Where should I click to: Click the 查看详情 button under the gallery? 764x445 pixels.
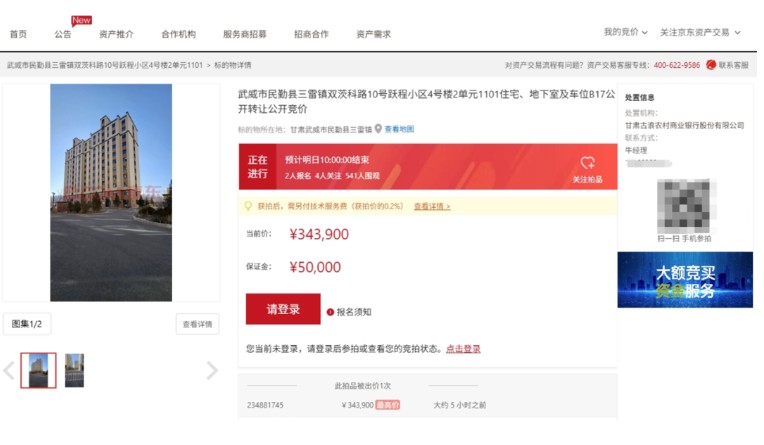pos(197,324)
